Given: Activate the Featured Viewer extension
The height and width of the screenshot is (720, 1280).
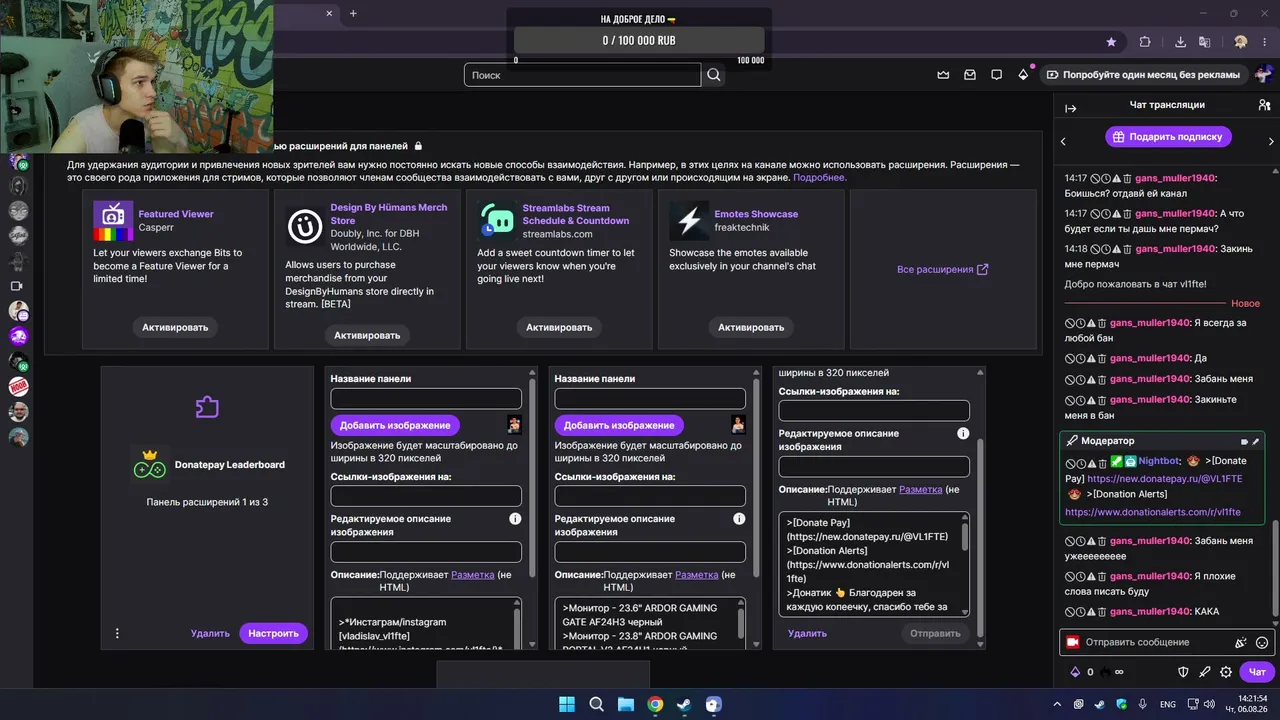Looking at the screenshot, I should [175, 327].
